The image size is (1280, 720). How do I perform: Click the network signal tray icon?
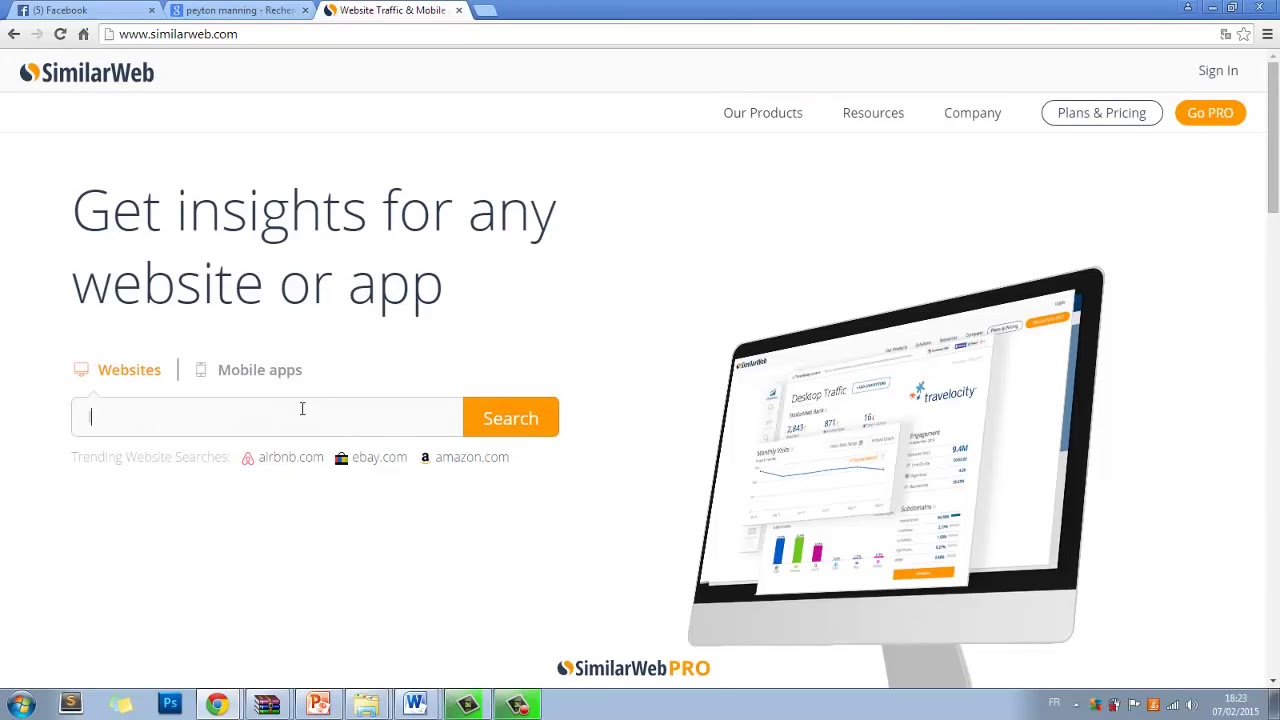[1172, 705]
